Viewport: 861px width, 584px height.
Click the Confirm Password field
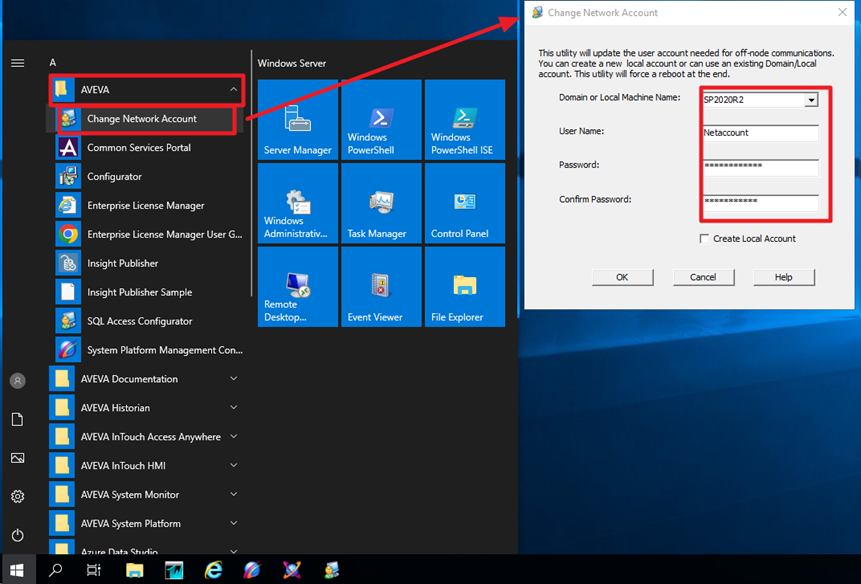point(761,203)
